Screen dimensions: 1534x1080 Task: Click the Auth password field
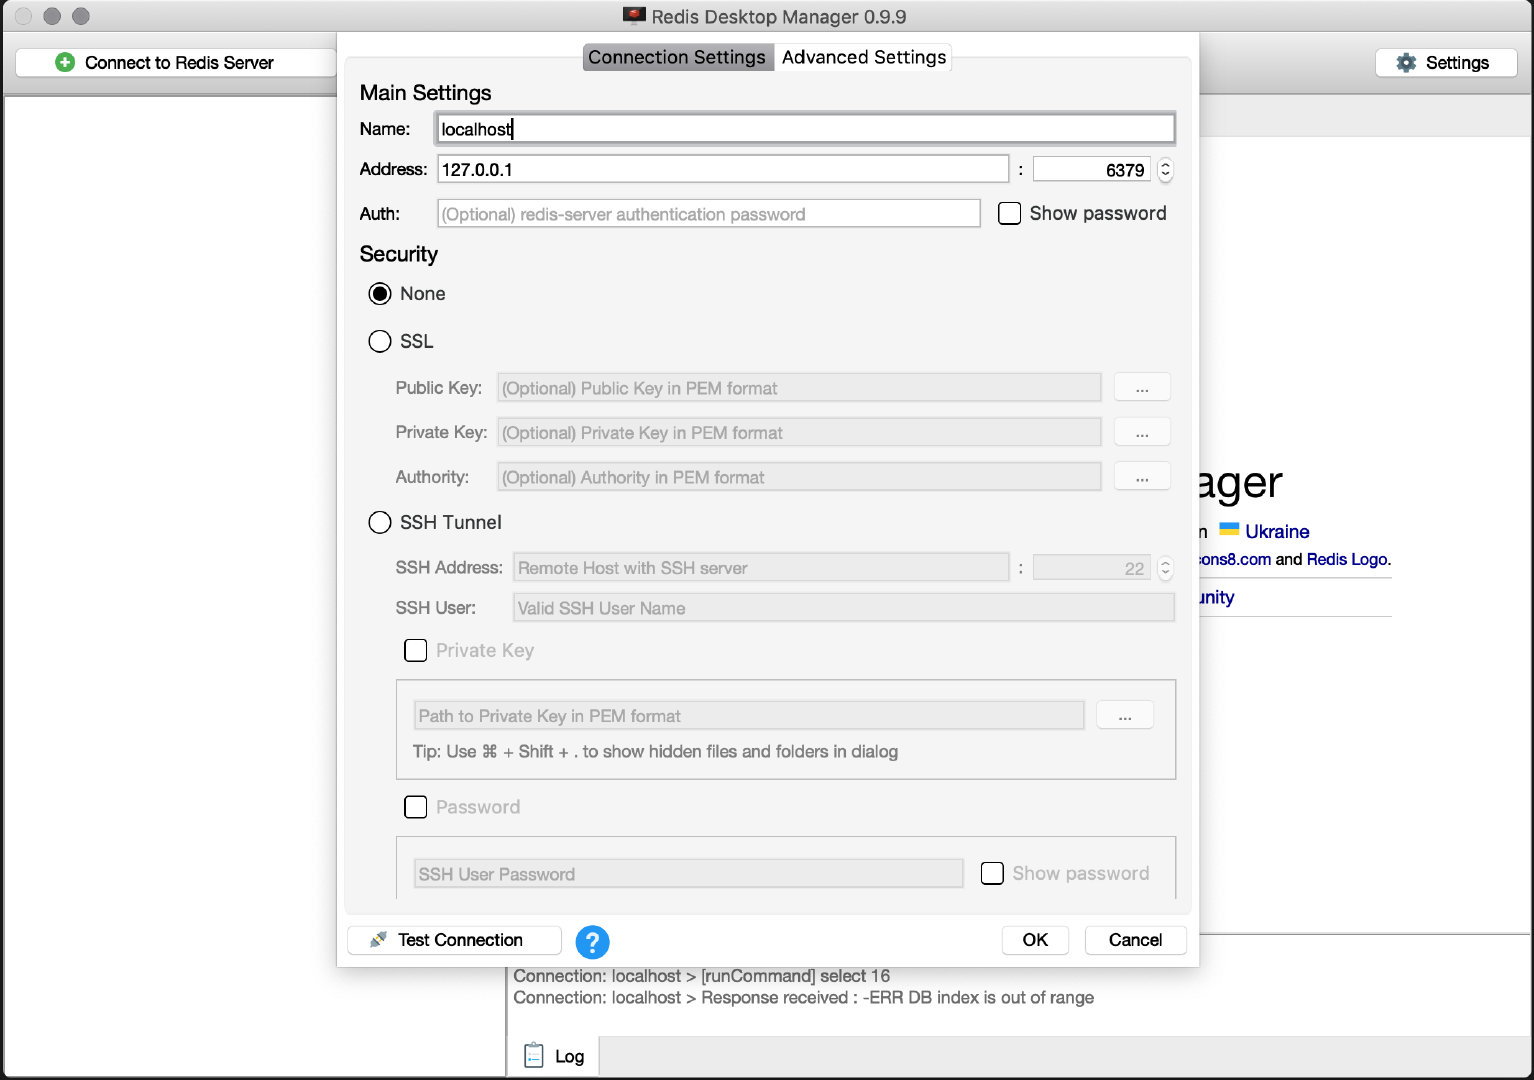(x=708, y=214)
